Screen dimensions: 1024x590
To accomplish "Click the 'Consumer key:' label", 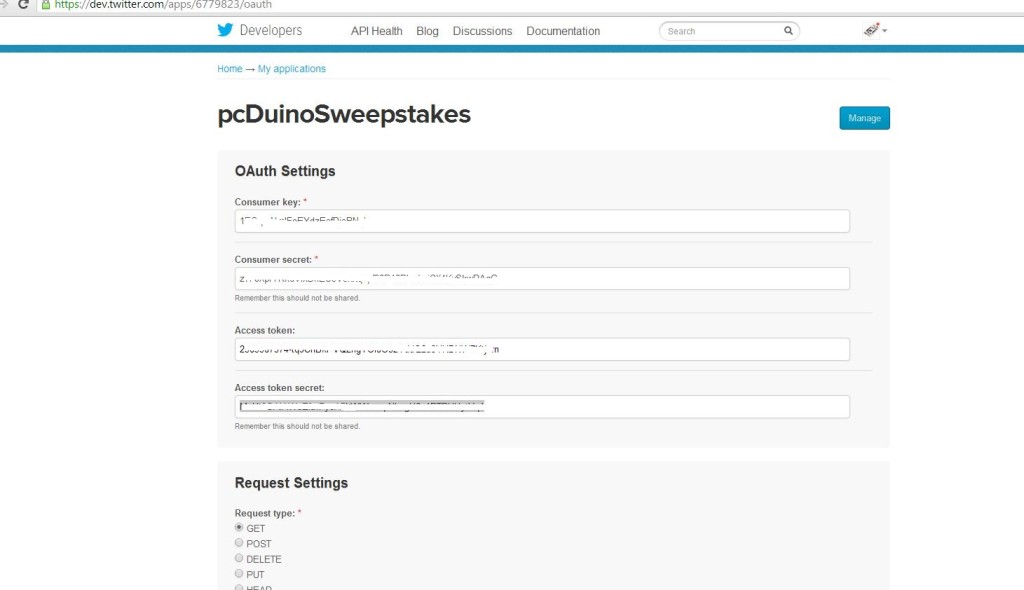I will pyautogui.click(x=267, y=202).
